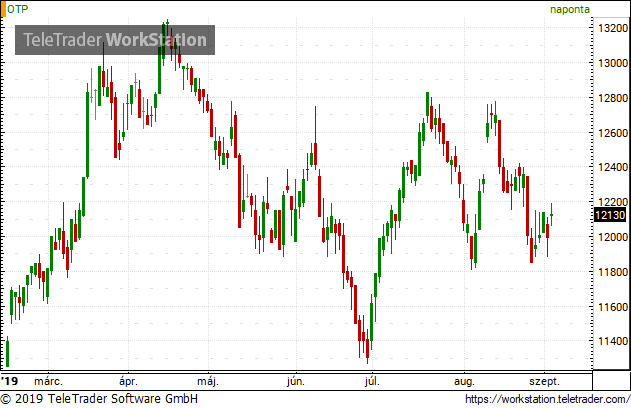Click the 11600 price axis label
The width and height of the screenshot is (631, 408).
point(613,307)
